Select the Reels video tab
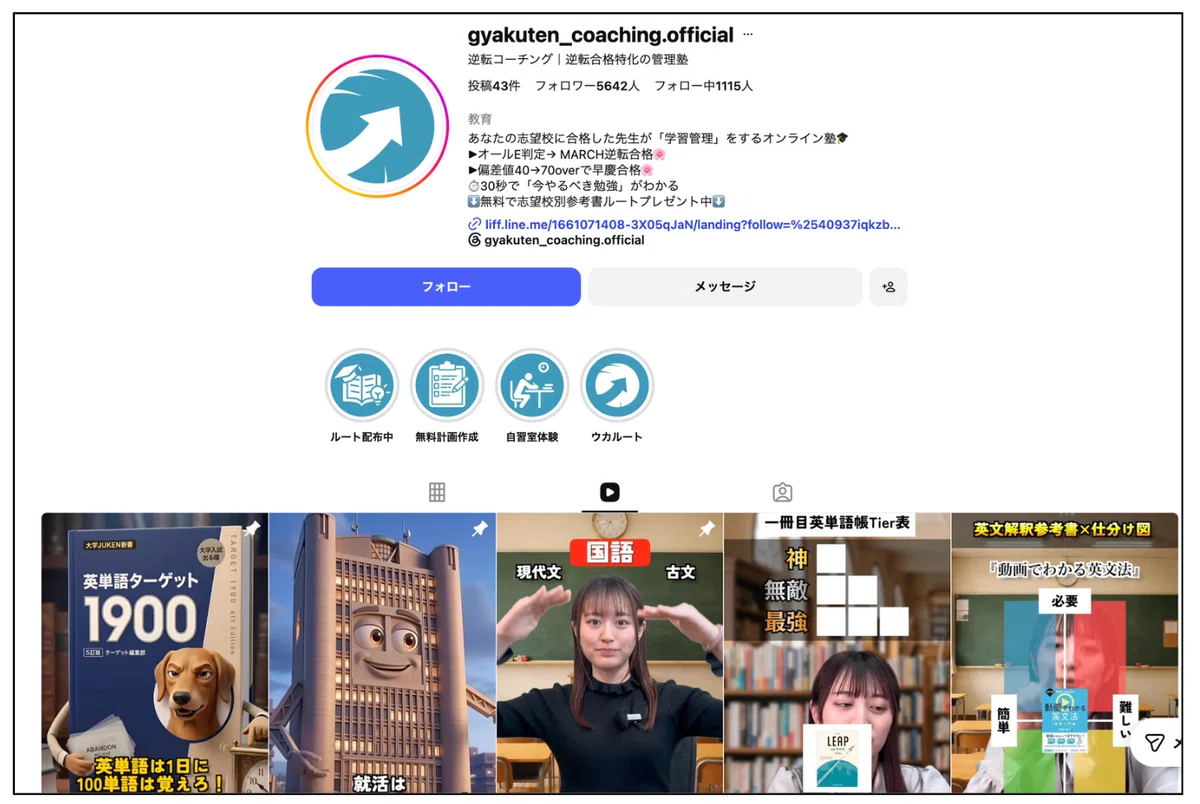1200x804 pixels. click(610, 492)
